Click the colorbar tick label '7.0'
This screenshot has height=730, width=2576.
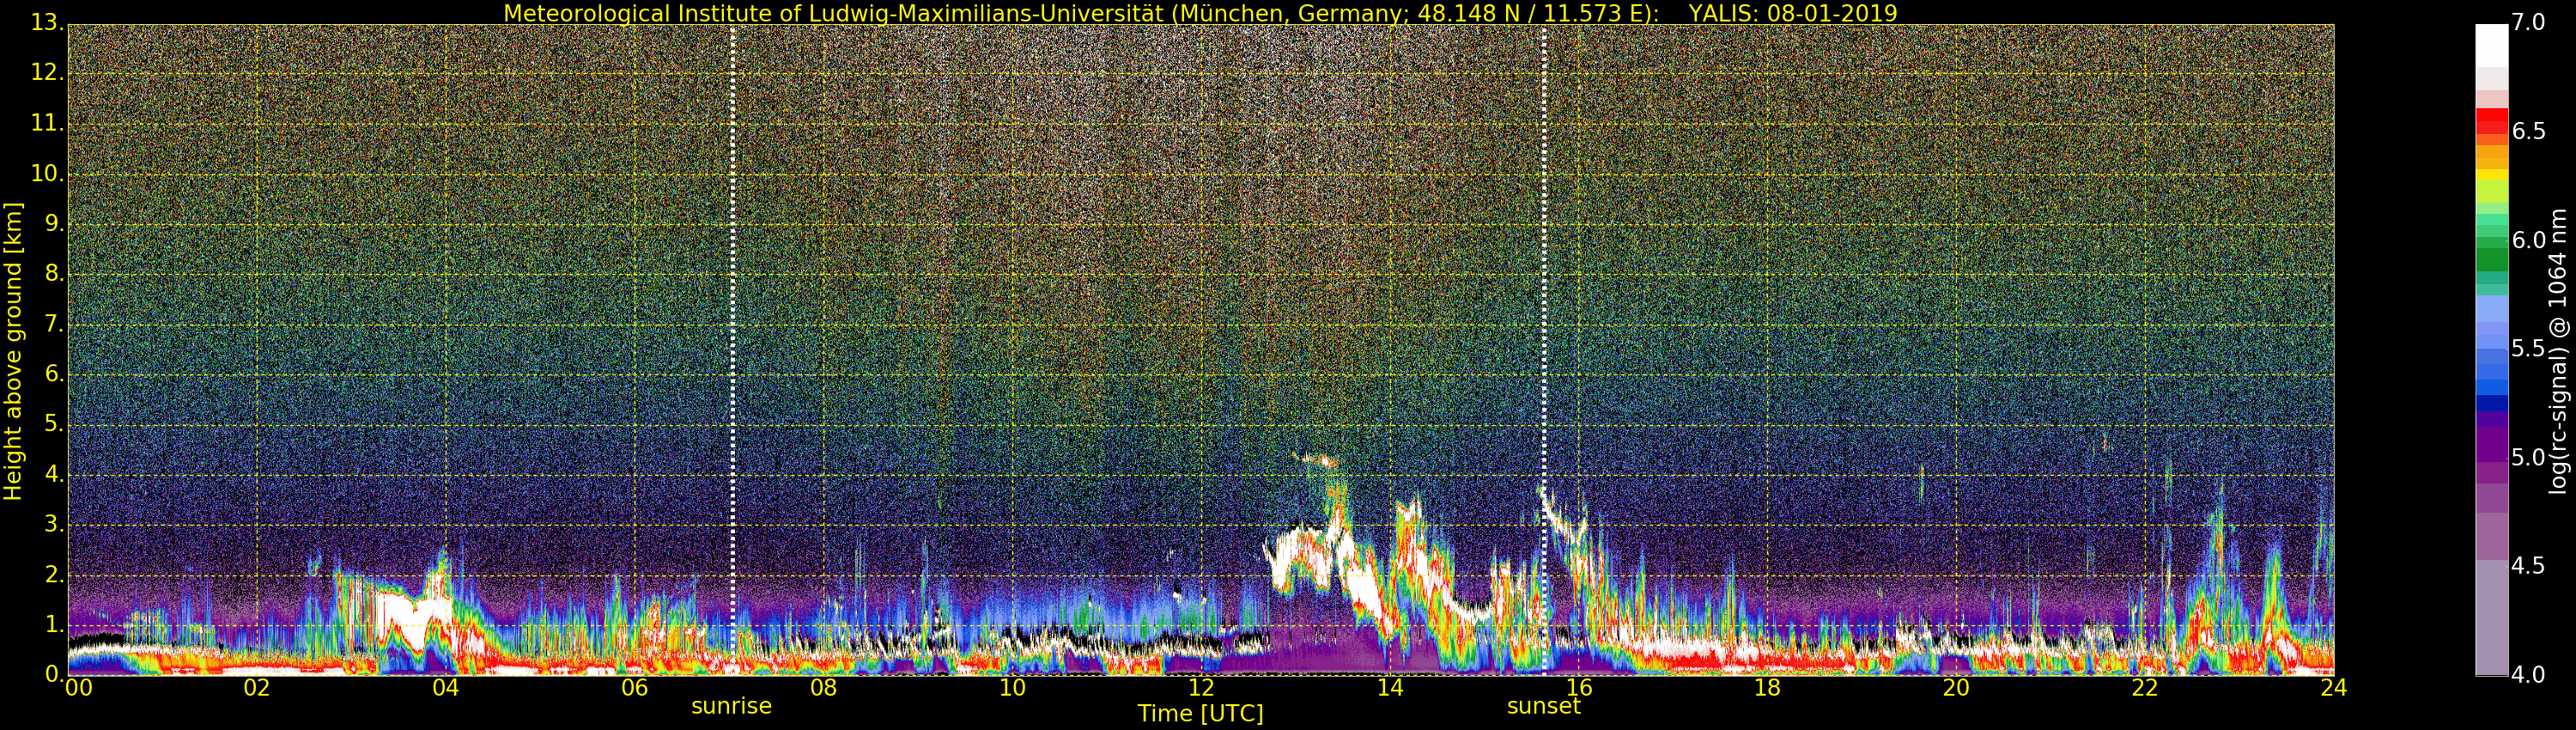pos(2527,23)
